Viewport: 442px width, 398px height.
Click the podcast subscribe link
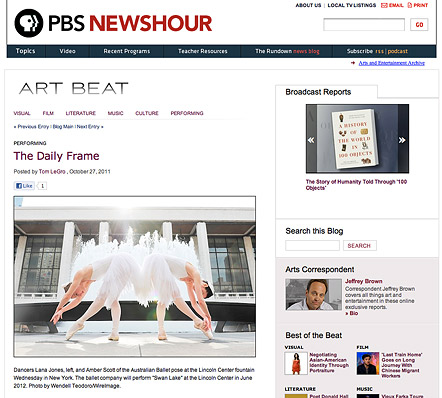point(398,51)
